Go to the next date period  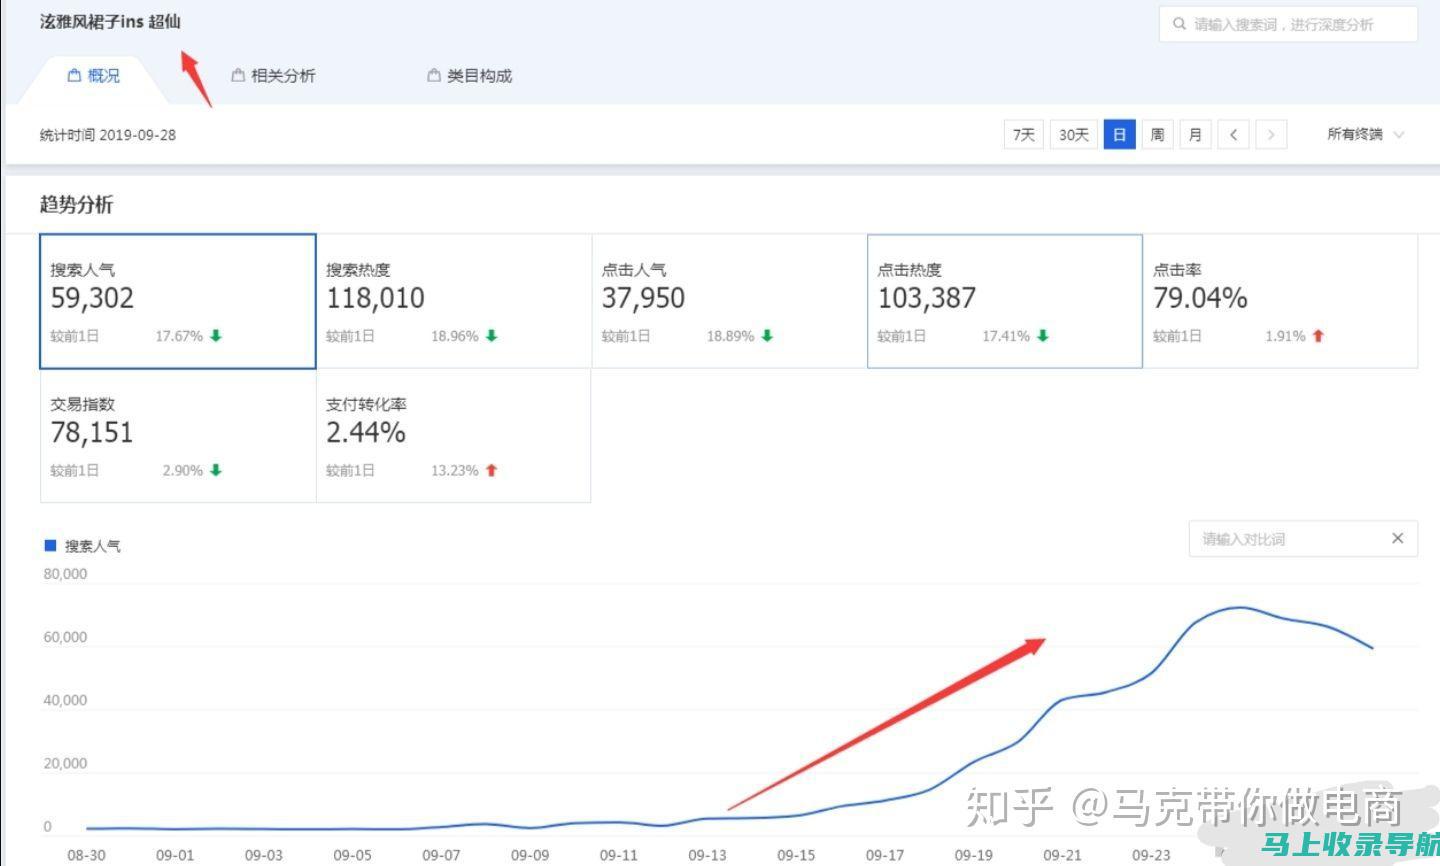click(1271, 134)
